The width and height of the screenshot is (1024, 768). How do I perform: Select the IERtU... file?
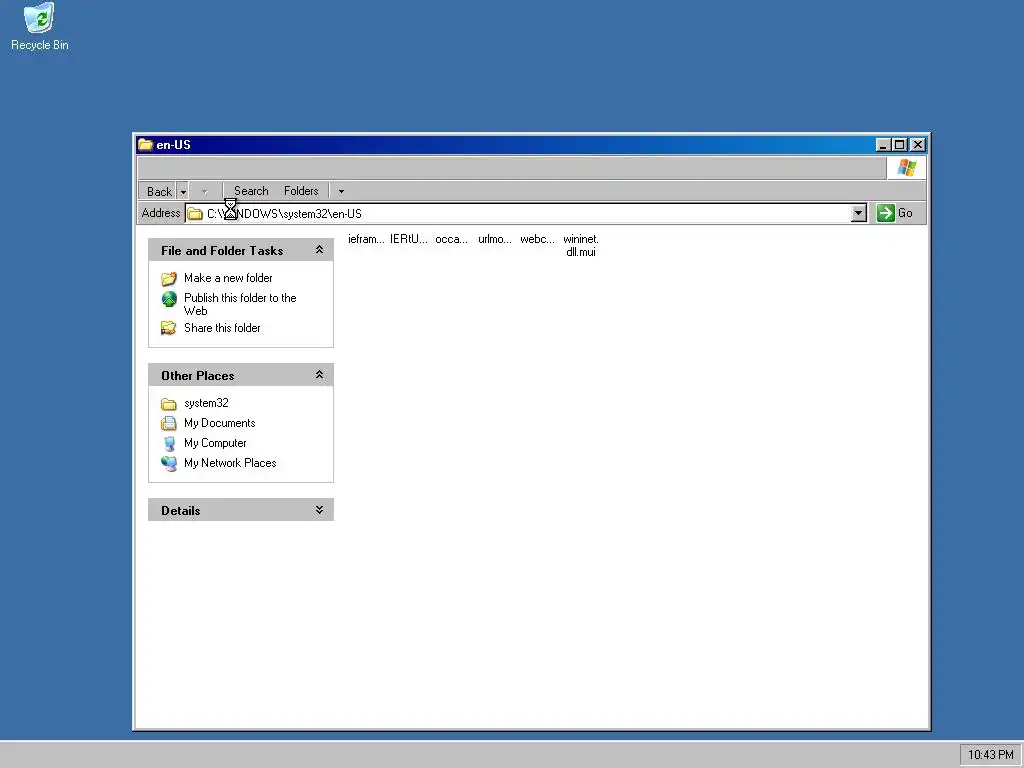pos(409,239)
